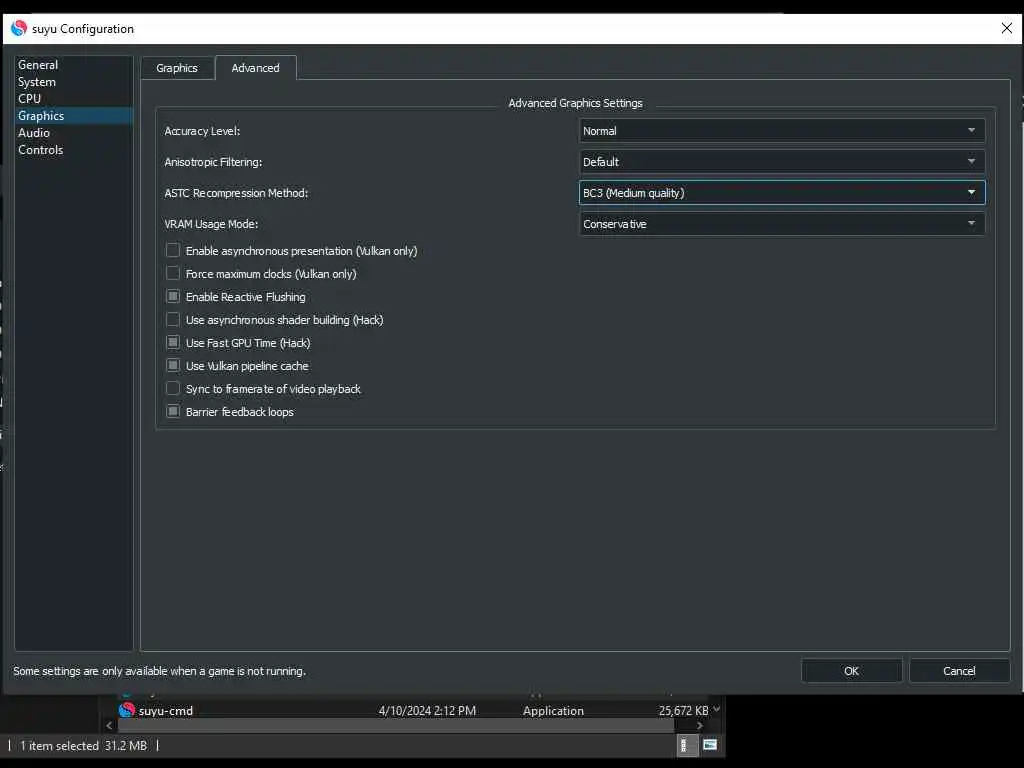Click '1 item selected 31.2 MB' status text
1024x768 pixels.
click(84, 745)
